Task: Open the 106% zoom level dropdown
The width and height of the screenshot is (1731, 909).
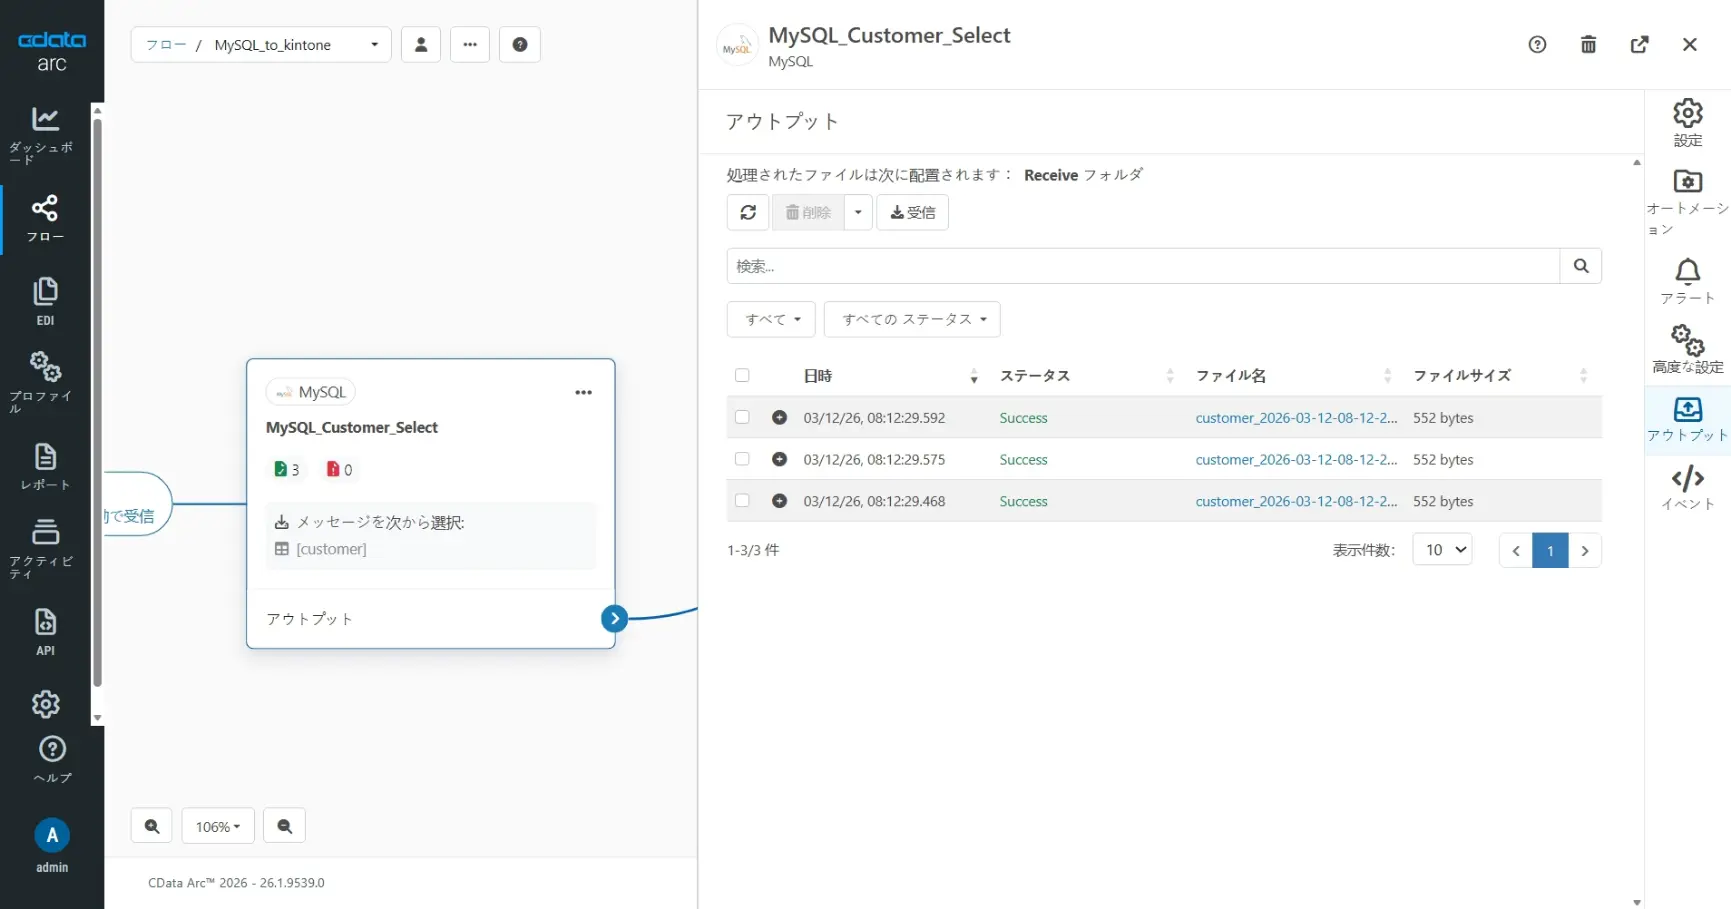Action: click(218, 826)
